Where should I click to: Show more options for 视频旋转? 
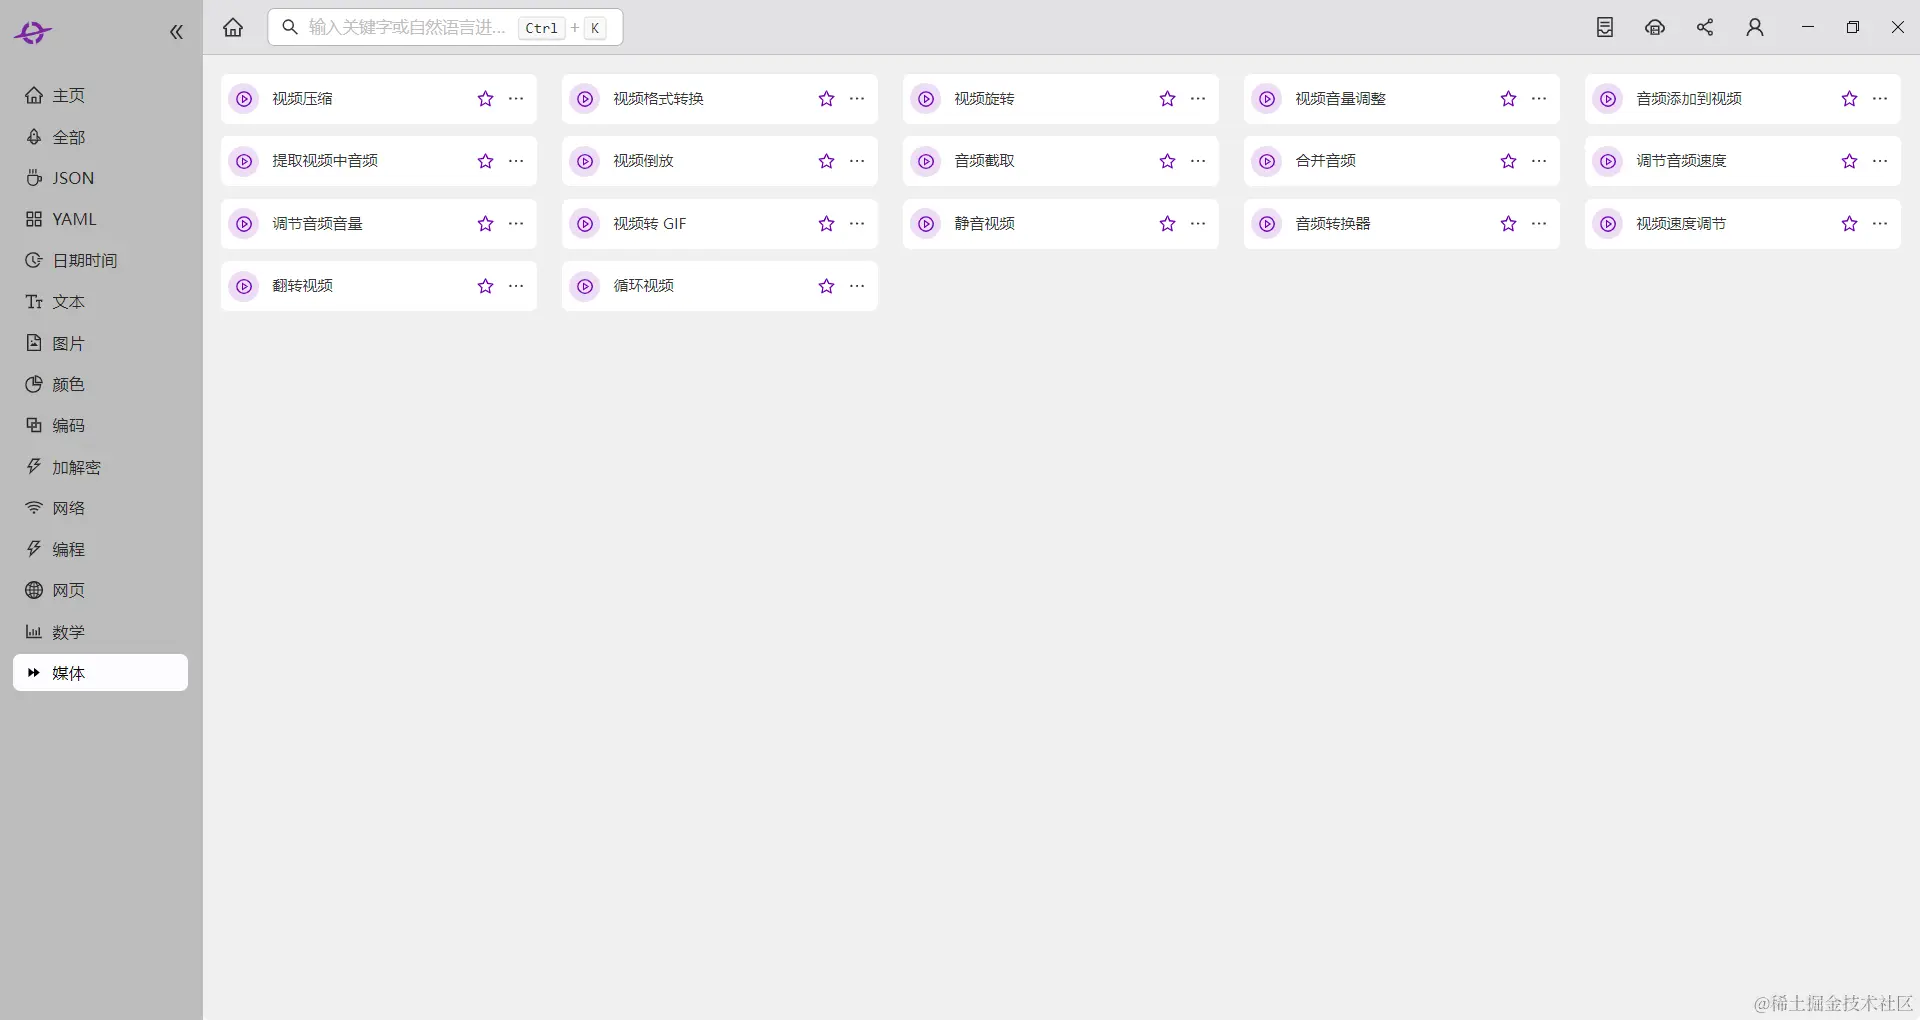click(x=1198, y=99)
